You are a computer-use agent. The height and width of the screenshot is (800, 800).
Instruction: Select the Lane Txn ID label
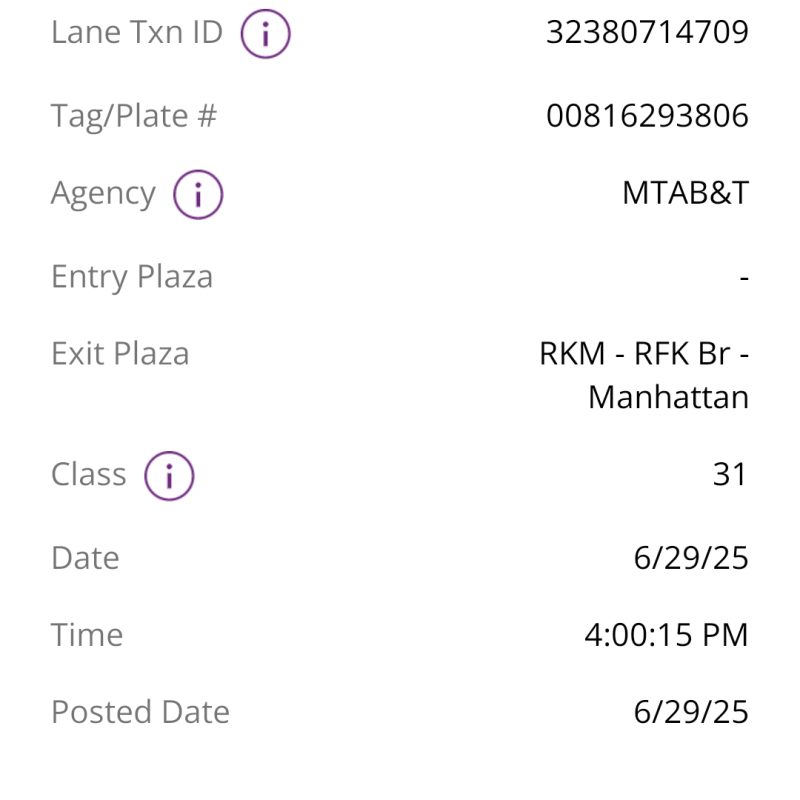click(x=136, y=33)
